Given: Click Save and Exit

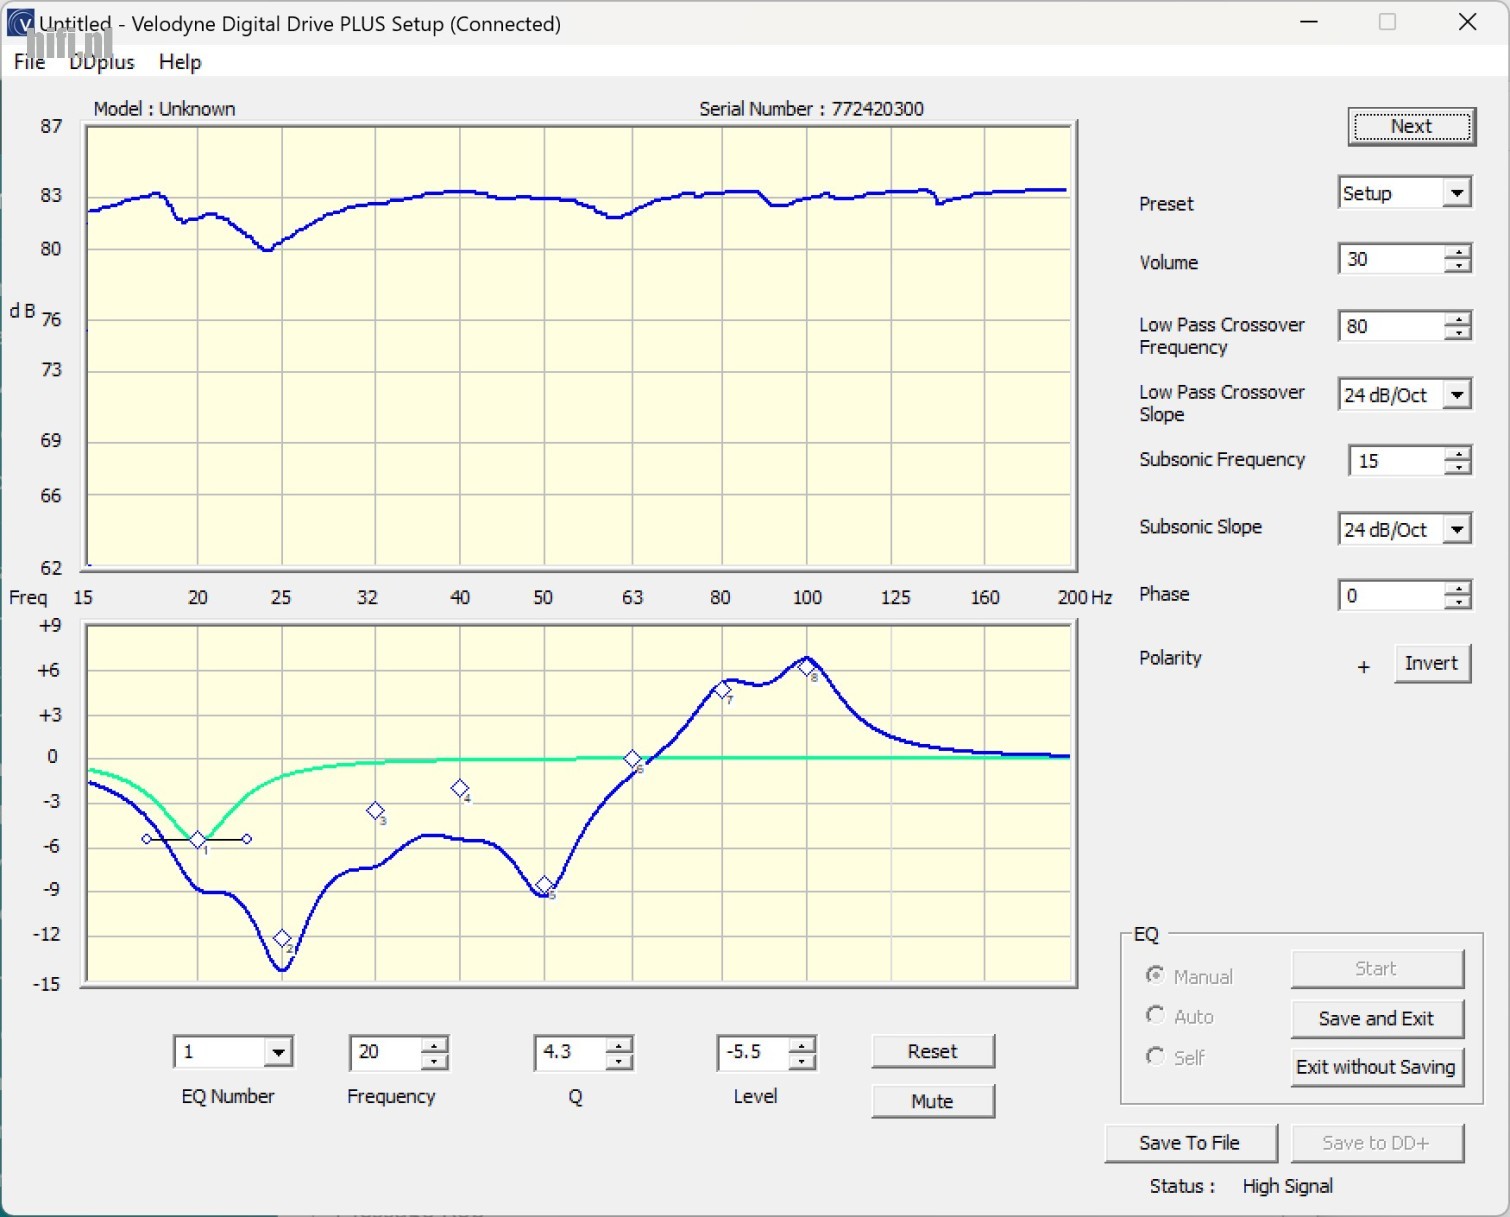Looking at the screenshot, I should click(x=1376, y=1019).
